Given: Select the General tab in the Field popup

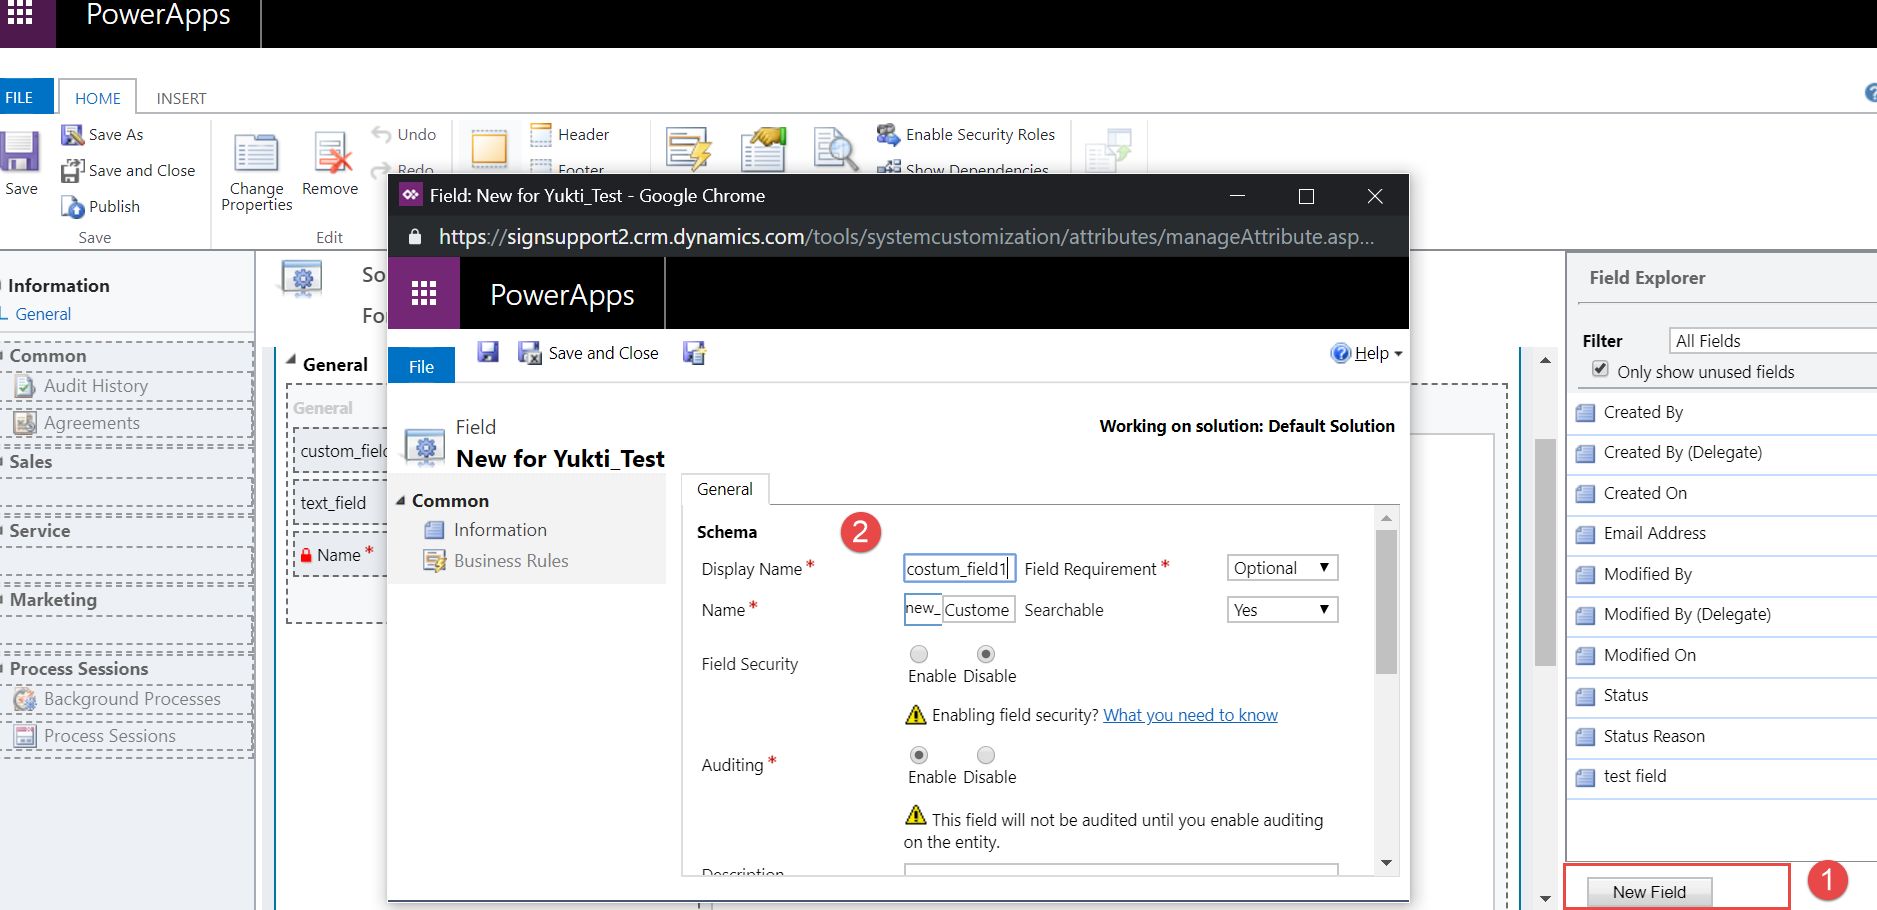Looking at the screenshot, I should pos(725,489).
